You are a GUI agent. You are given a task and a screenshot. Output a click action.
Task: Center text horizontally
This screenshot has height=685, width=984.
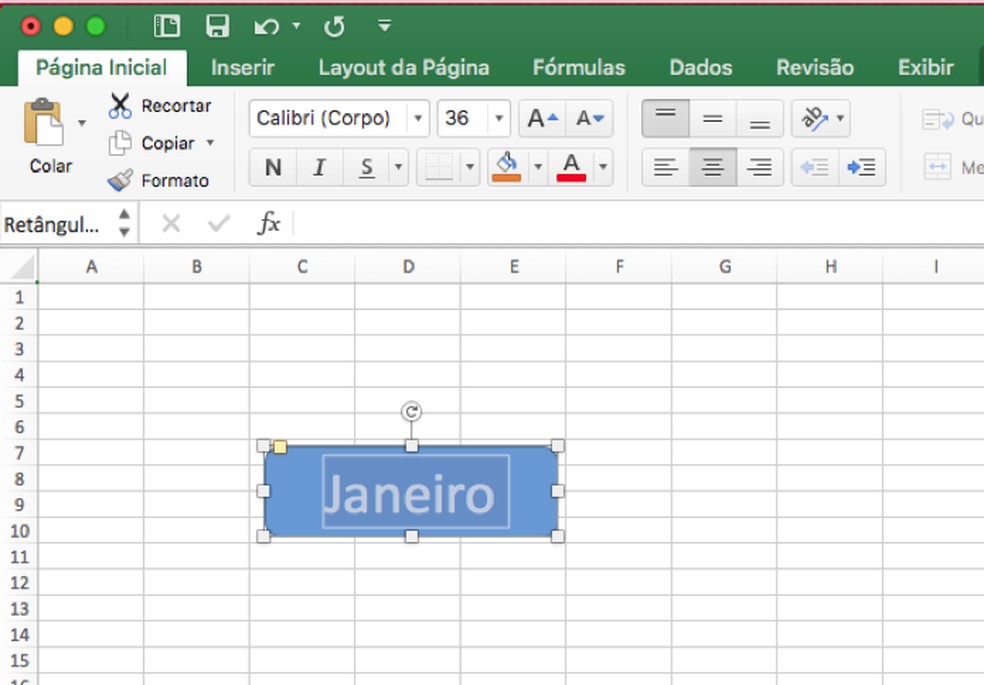coord(713,167)
